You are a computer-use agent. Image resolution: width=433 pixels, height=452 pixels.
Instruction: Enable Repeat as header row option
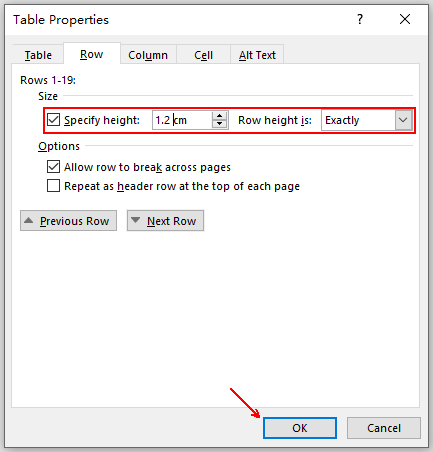(x=53, y=186)
